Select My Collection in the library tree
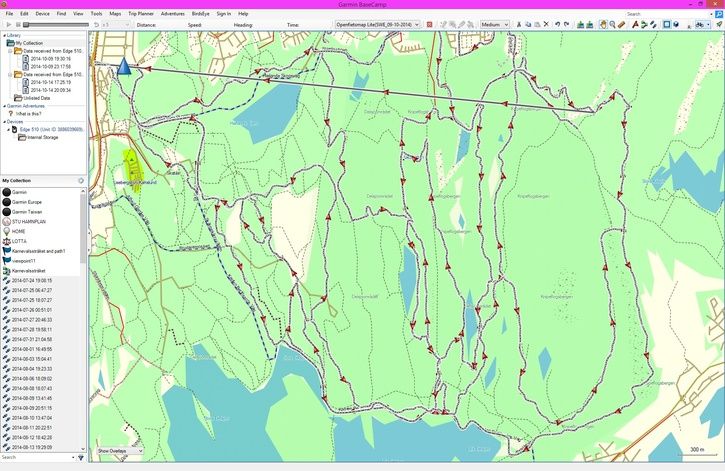 [29, 43]
